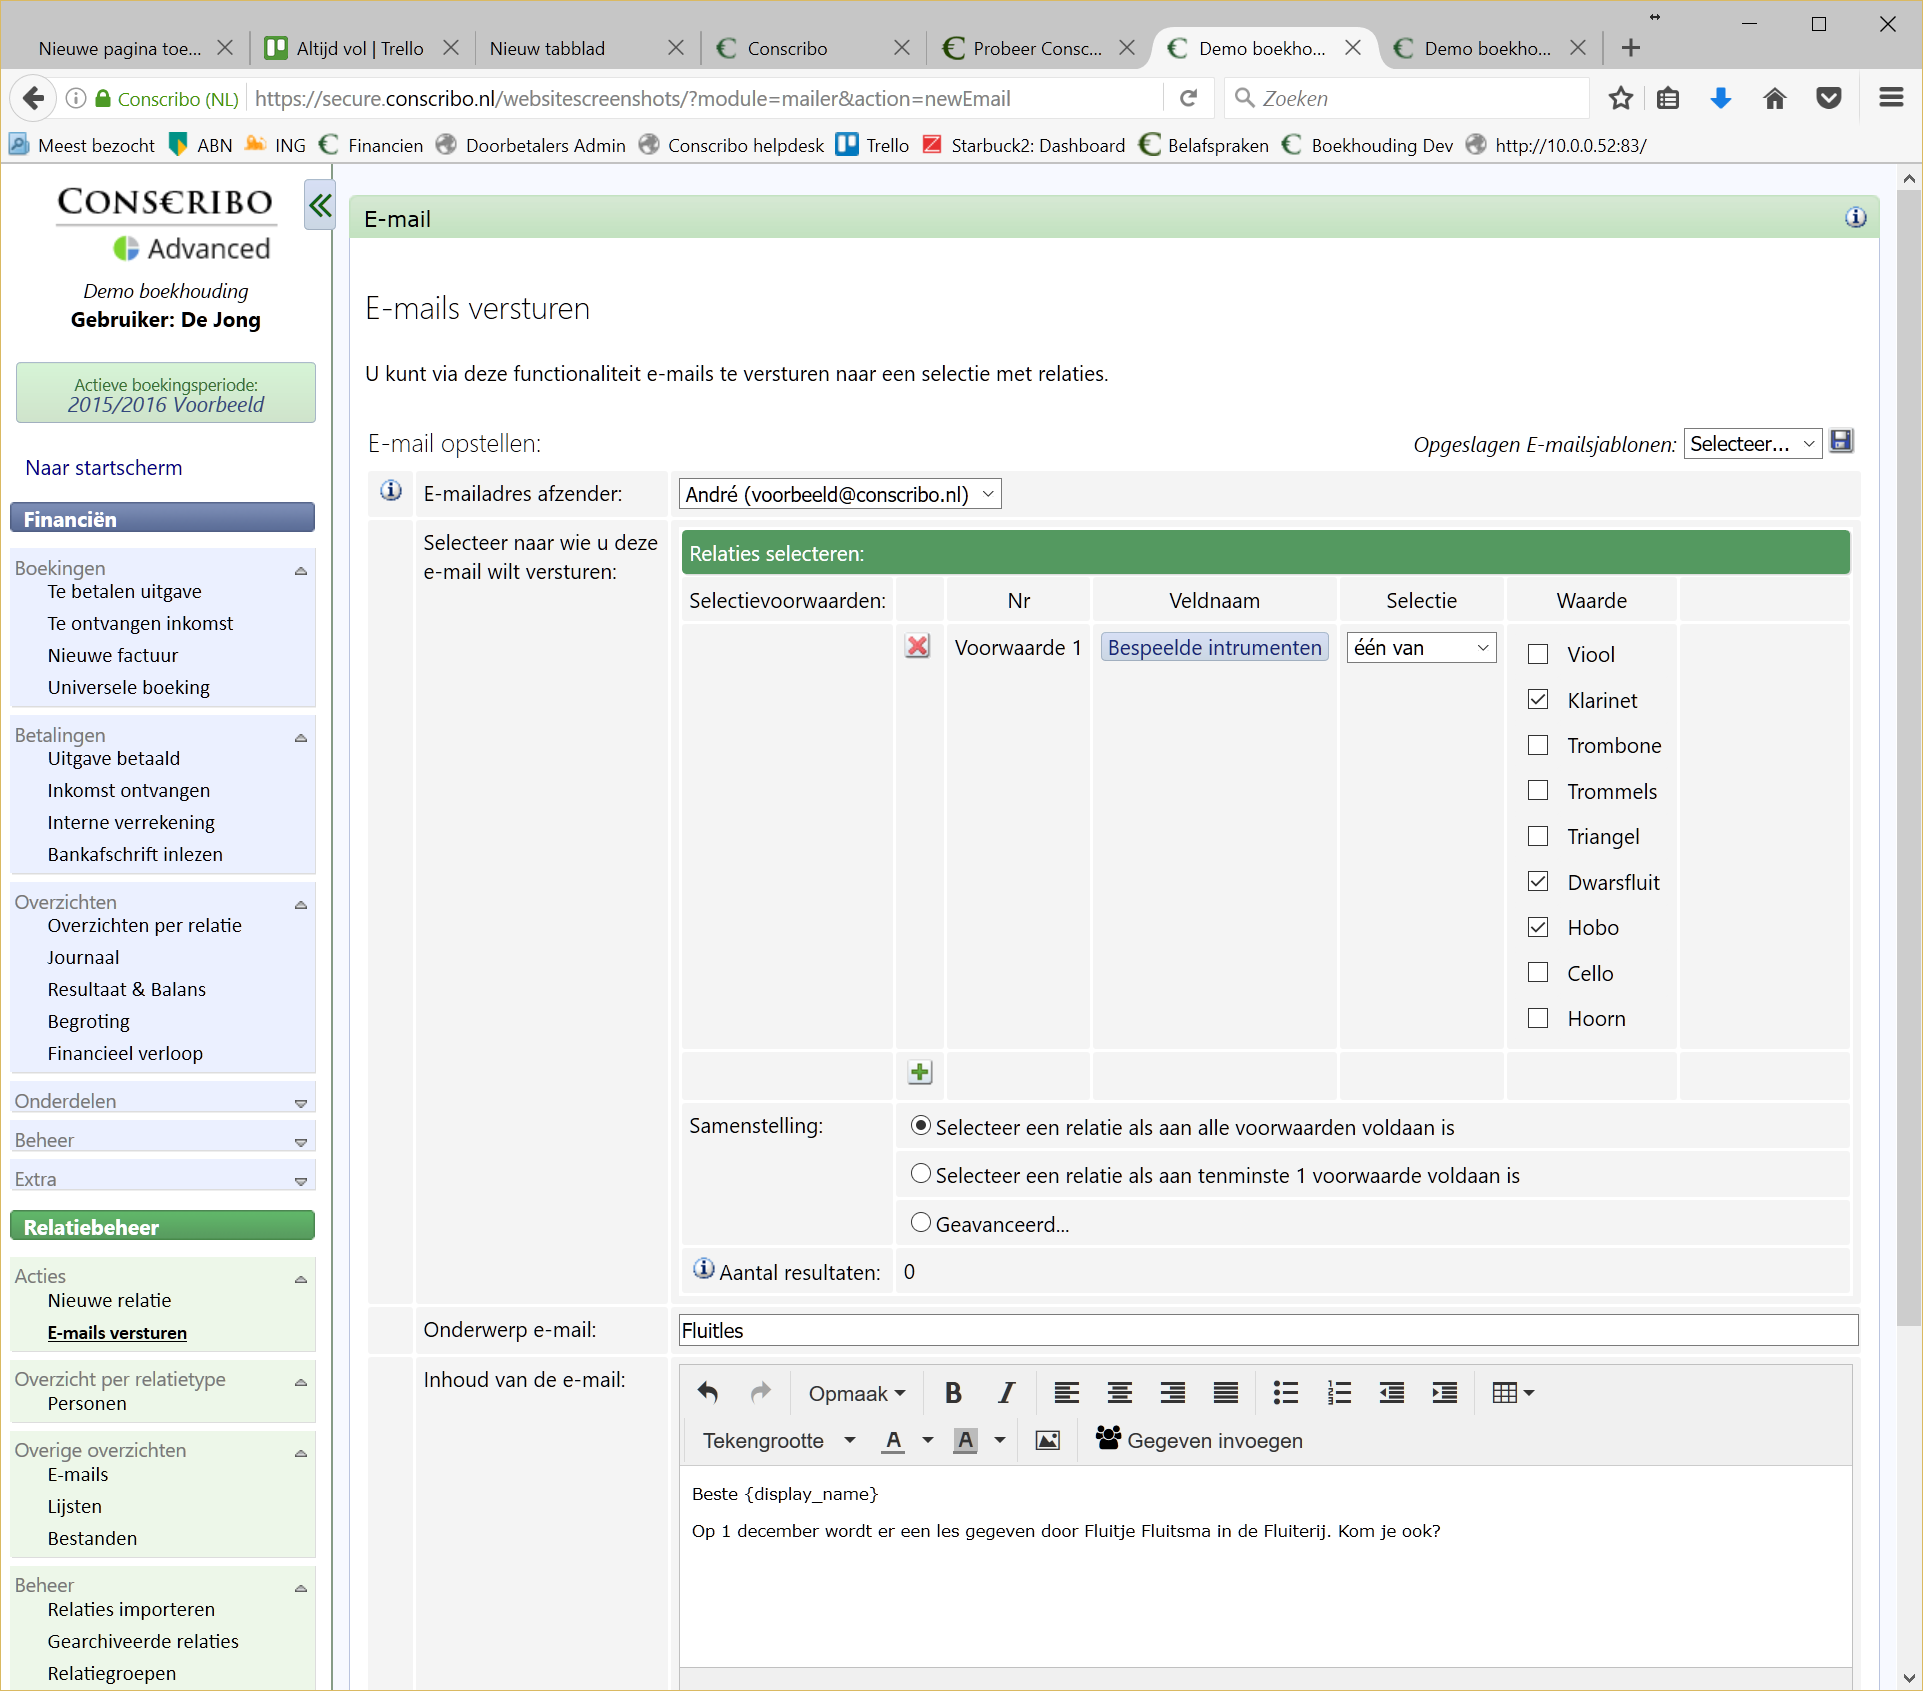Uncheck the Dwarsfluit checkbox
The height and width of the screenshot is (1691, 1923).
coord(1538,881)
